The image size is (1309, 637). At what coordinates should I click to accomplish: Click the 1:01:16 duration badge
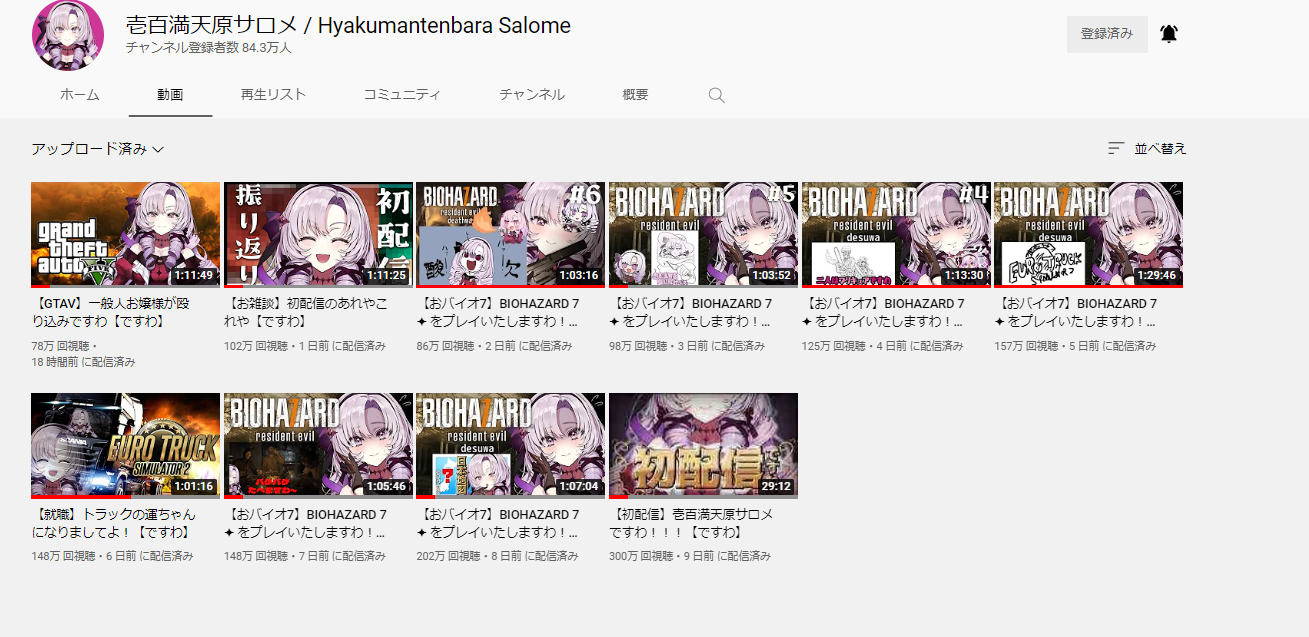[193, 486]
